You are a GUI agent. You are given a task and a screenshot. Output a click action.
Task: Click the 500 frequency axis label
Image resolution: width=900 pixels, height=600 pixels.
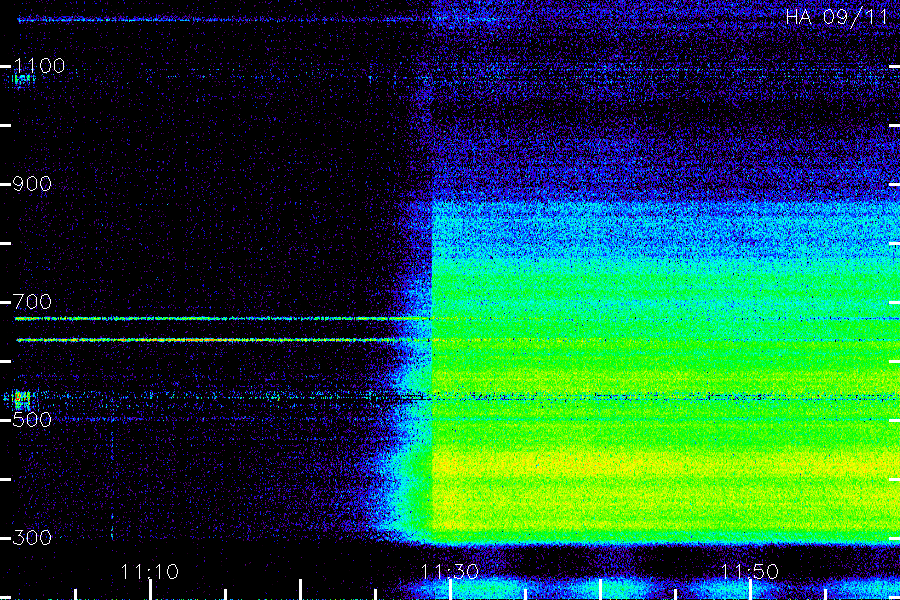[32, 420]
